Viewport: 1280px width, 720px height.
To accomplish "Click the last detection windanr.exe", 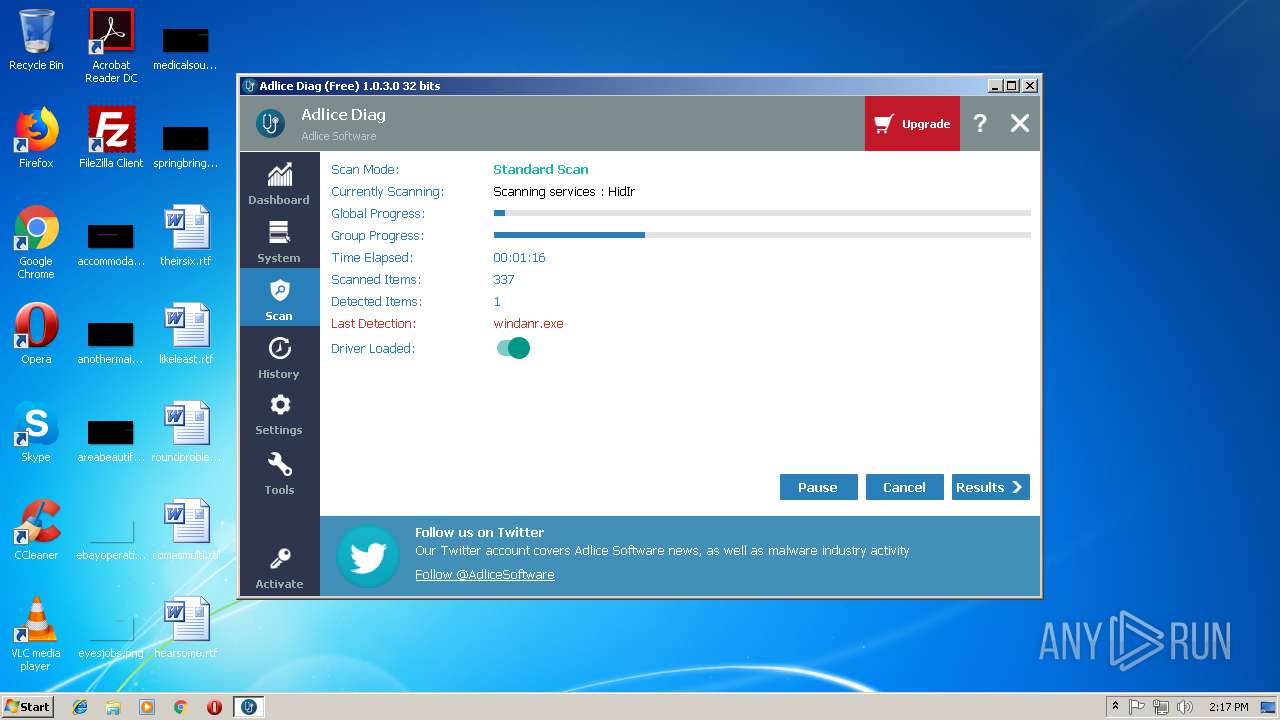I will 528,324.
